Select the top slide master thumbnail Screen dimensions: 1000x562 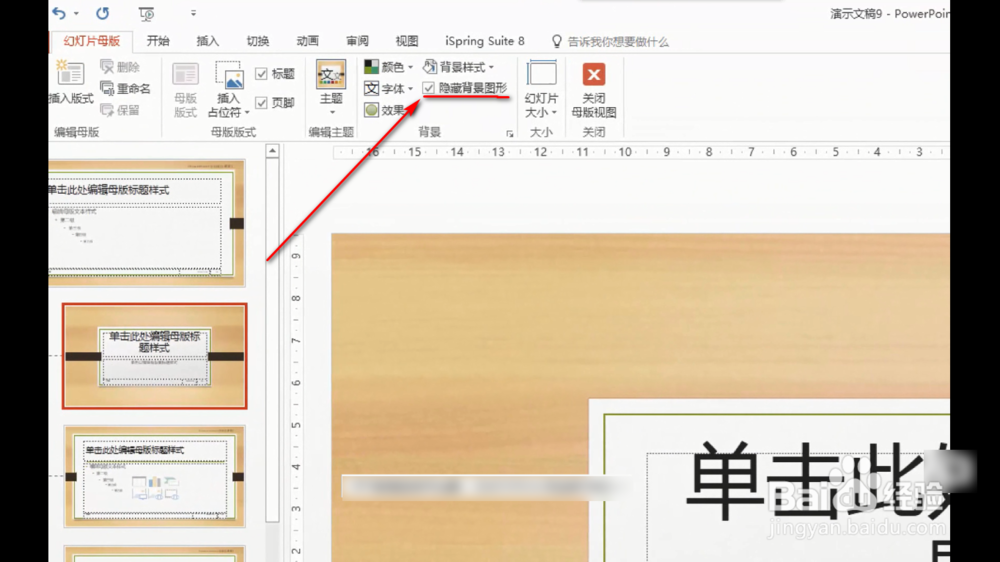[x=146, y=223]
